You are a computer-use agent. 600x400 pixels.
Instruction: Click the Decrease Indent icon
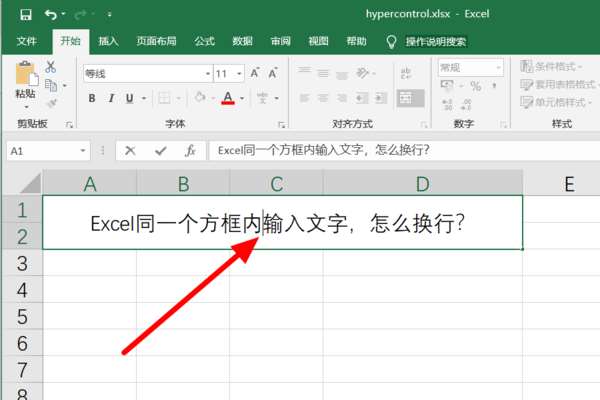pos(362,98)
